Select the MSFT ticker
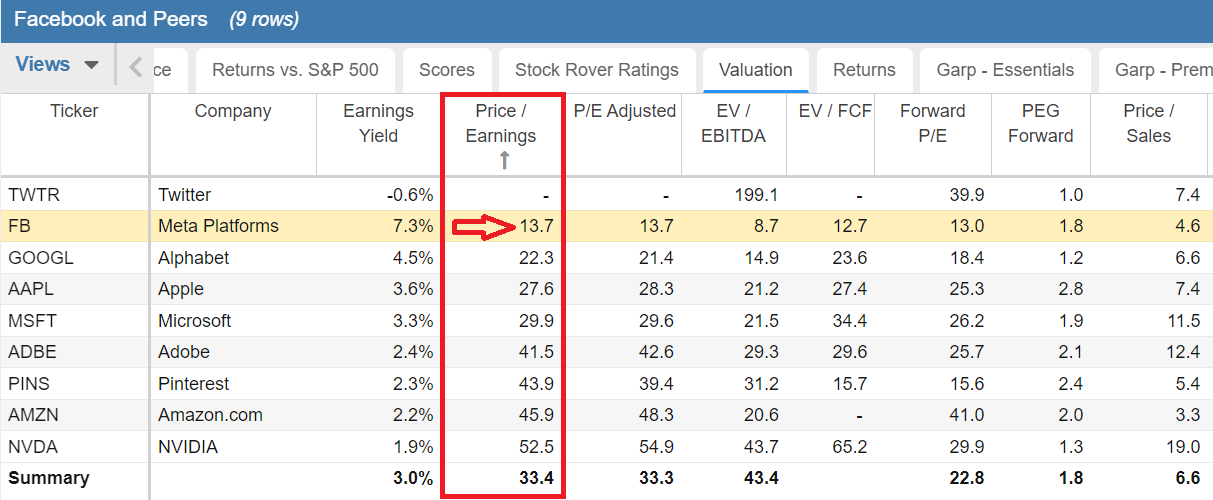Viewport: 1213px width, 500px height. pyautogui.click(x=31, y=321)
